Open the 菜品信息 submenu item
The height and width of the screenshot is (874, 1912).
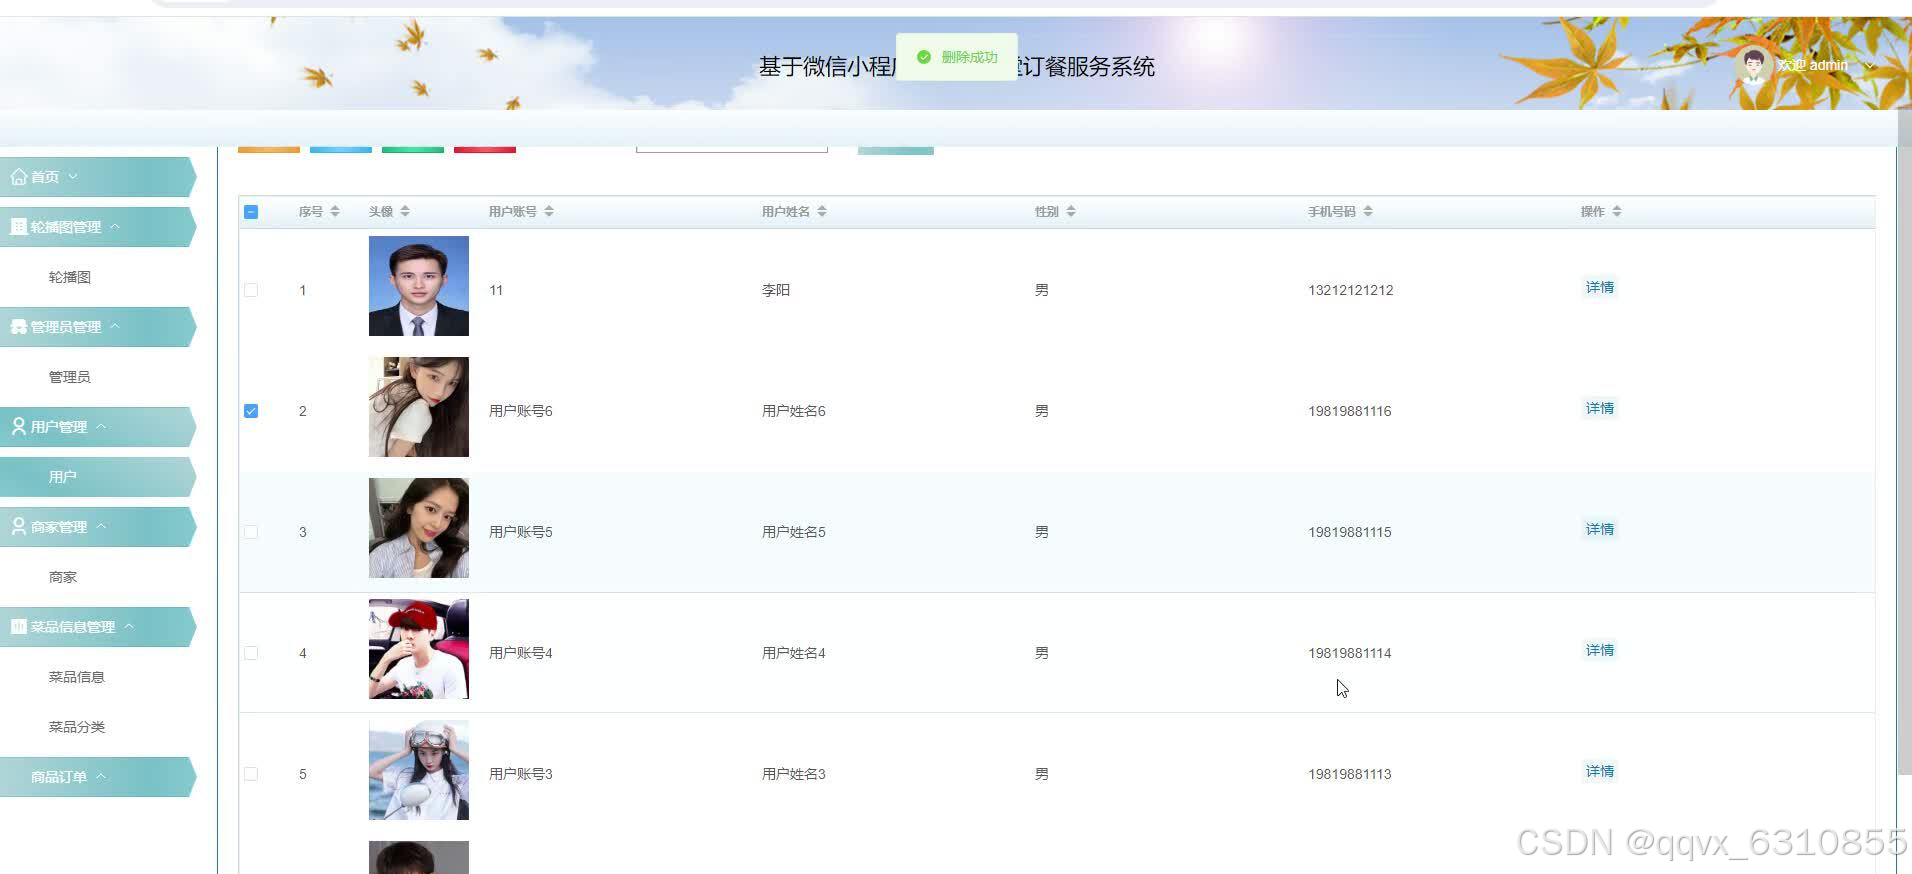(x=77, y=677)
